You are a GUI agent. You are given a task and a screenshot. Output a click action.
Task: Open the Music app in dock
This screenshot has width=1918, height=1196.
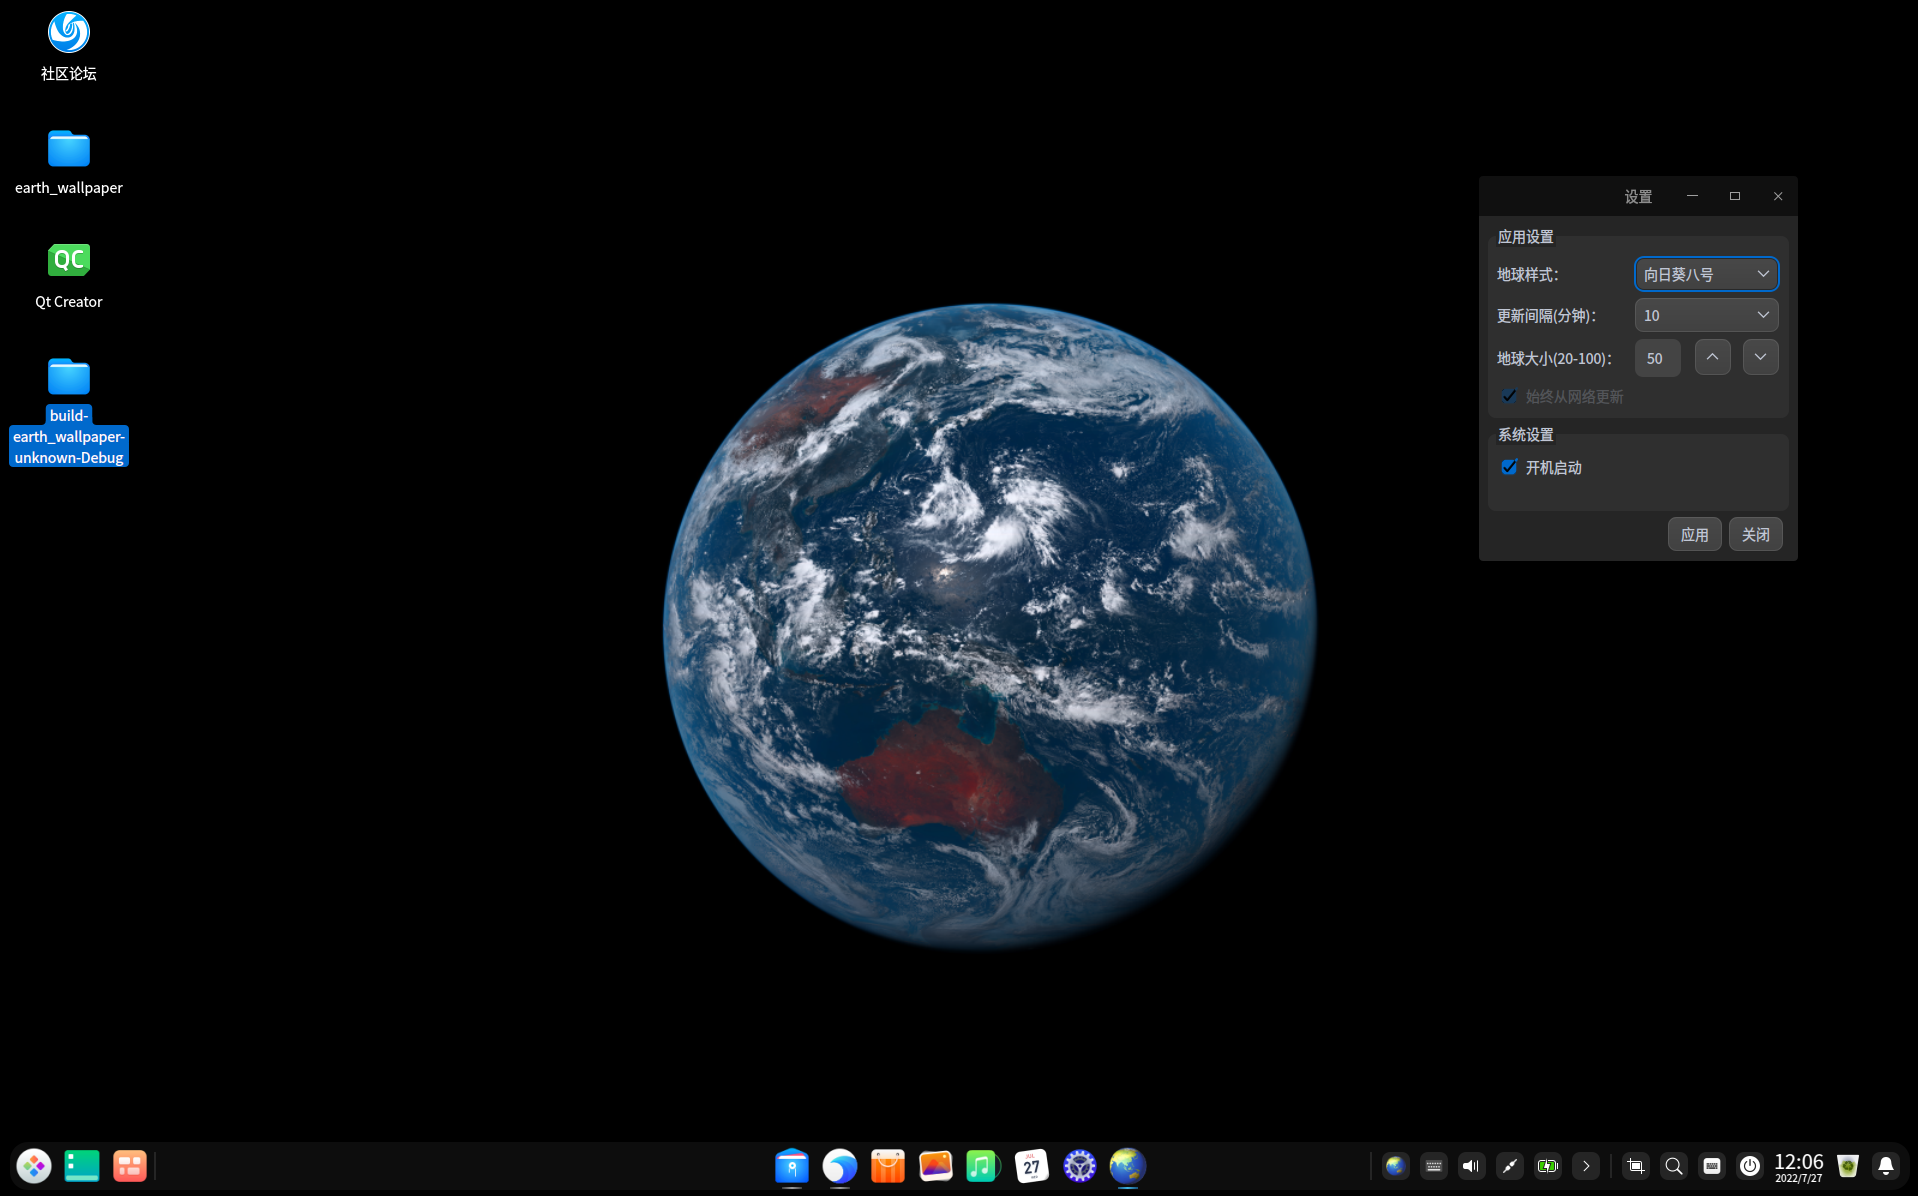[x=983, y=1166]
